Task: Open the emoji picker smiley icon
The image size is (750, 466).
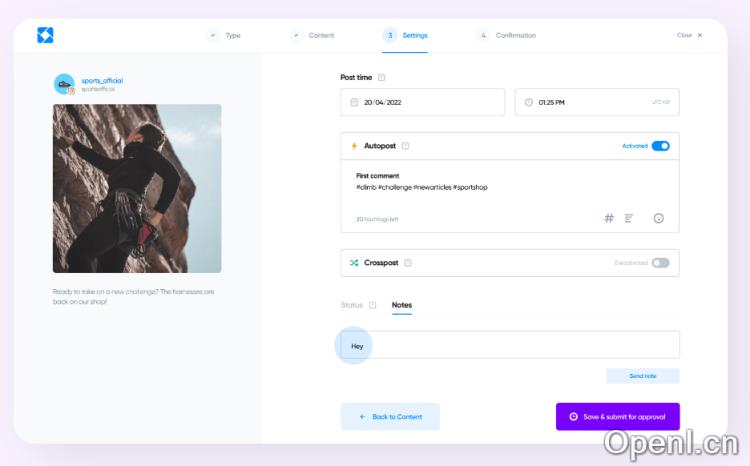Action: pos(659,219)
